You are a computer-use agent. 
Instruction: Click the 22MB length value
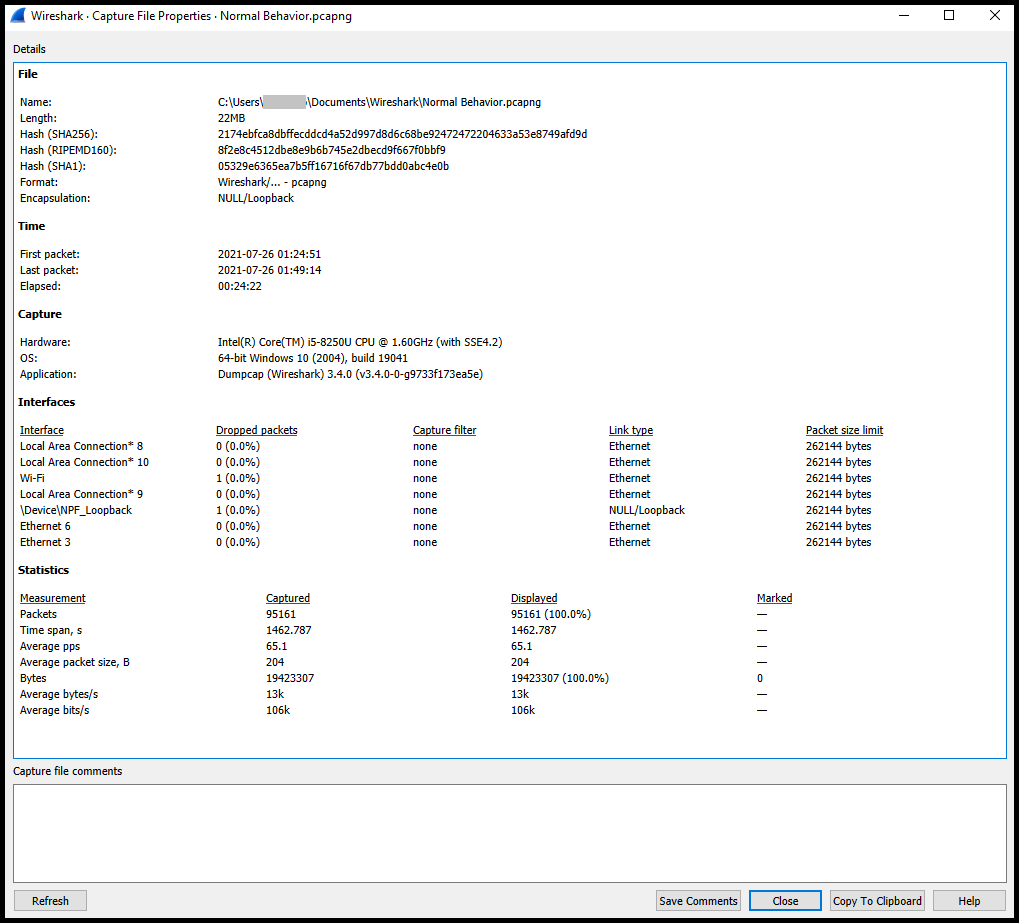pos(231,118)
